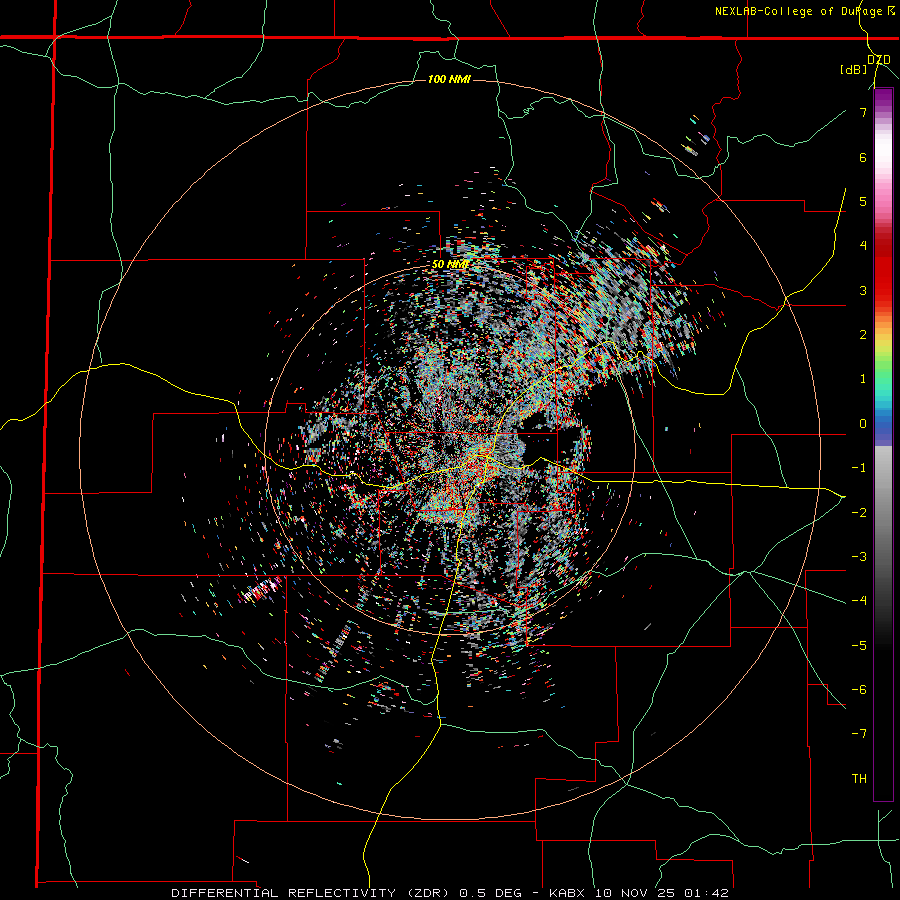
Task: Click the -5 dB color scale label
Action: pyautogui.click(x=859, y=645)
